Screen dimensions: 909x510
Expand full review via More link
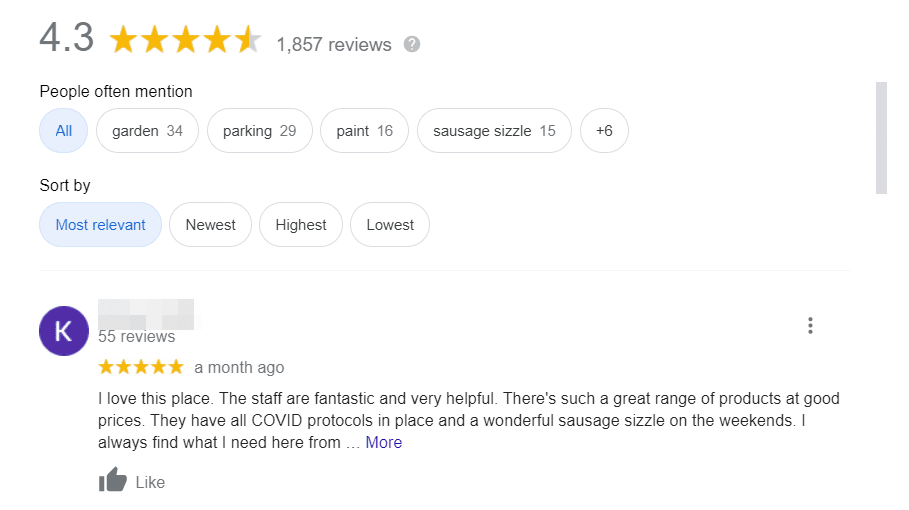pyautogui.click(x=384, y=442)
